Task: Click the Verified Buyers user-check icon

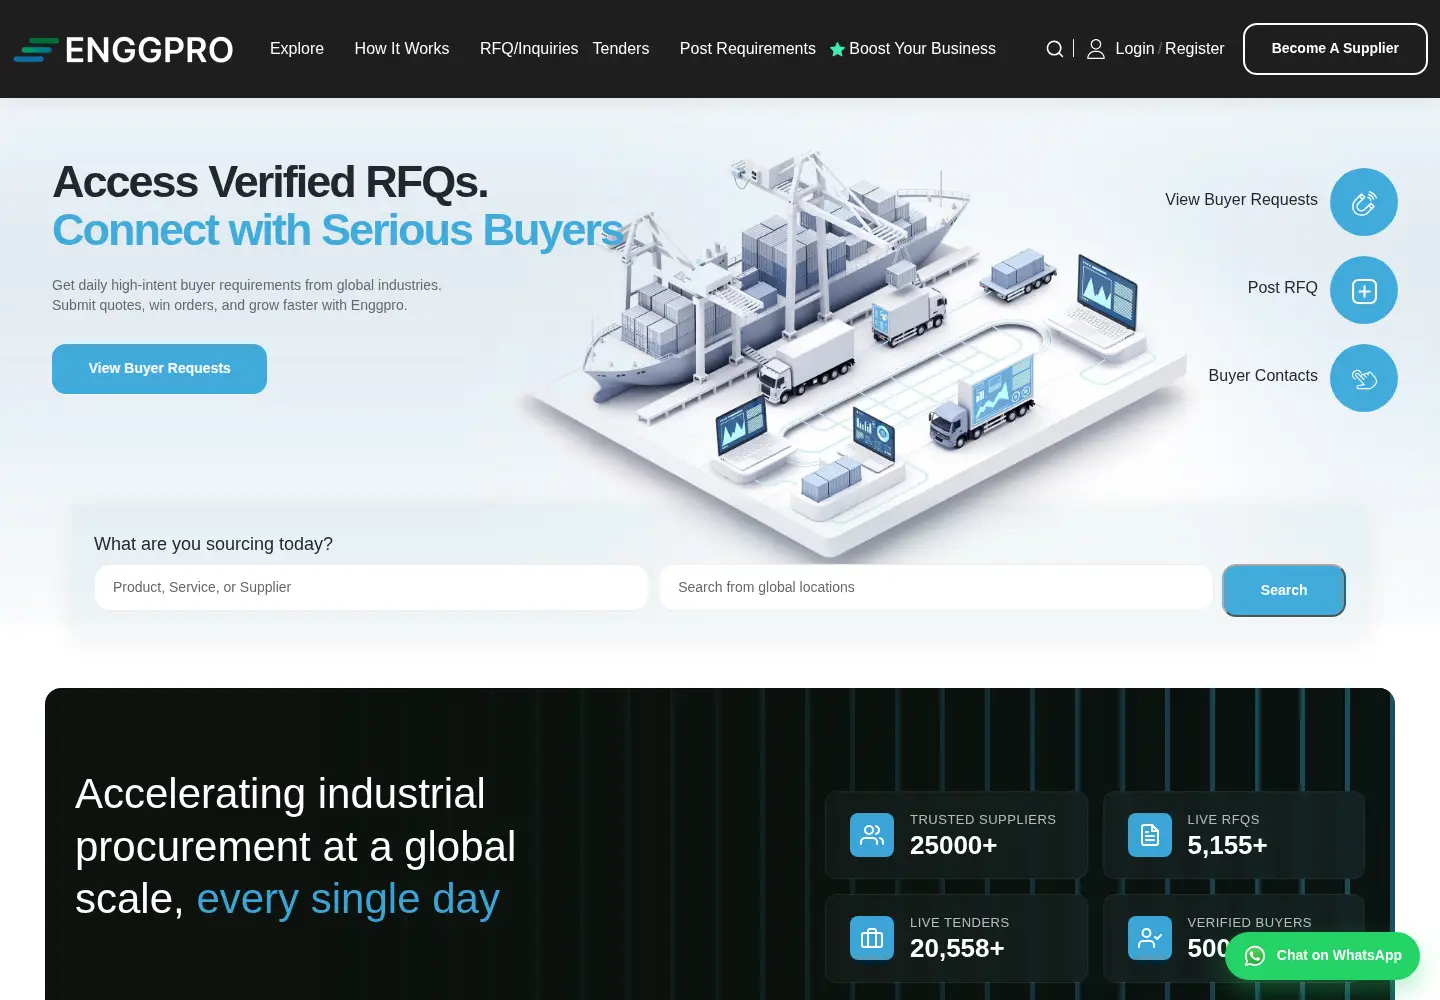Action: 1150,938
